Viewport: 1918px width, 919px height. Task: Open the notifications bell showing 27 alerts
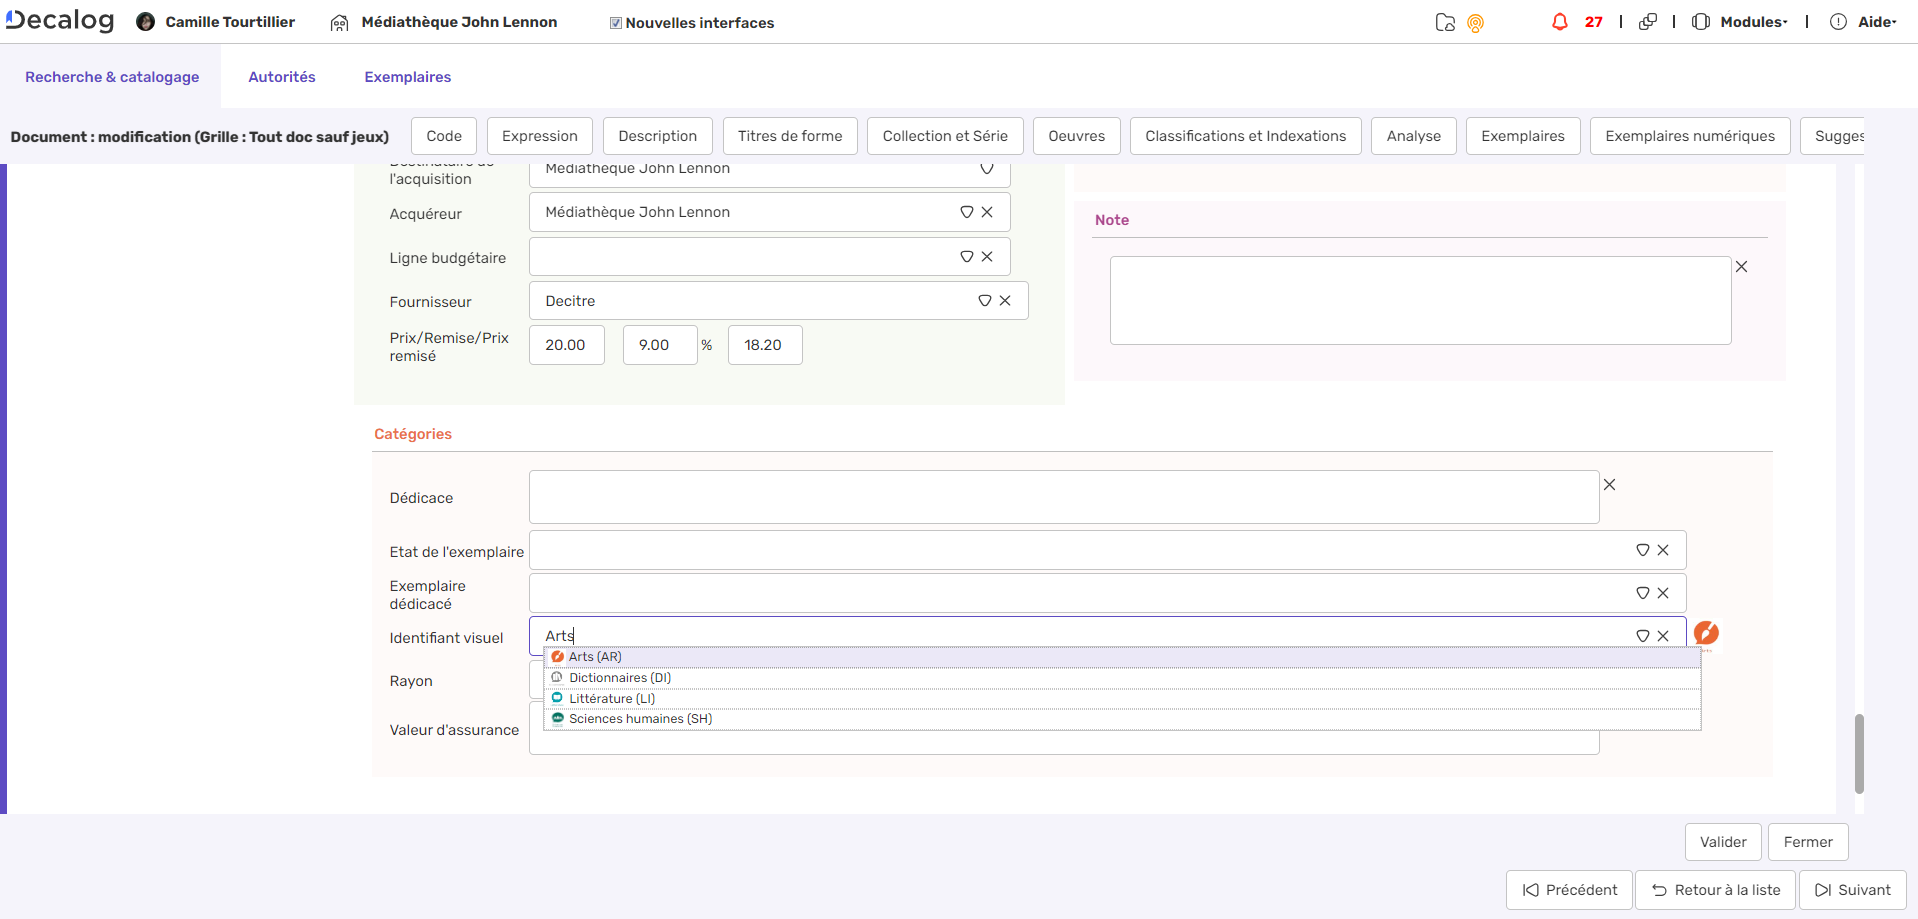point(1560,21)
